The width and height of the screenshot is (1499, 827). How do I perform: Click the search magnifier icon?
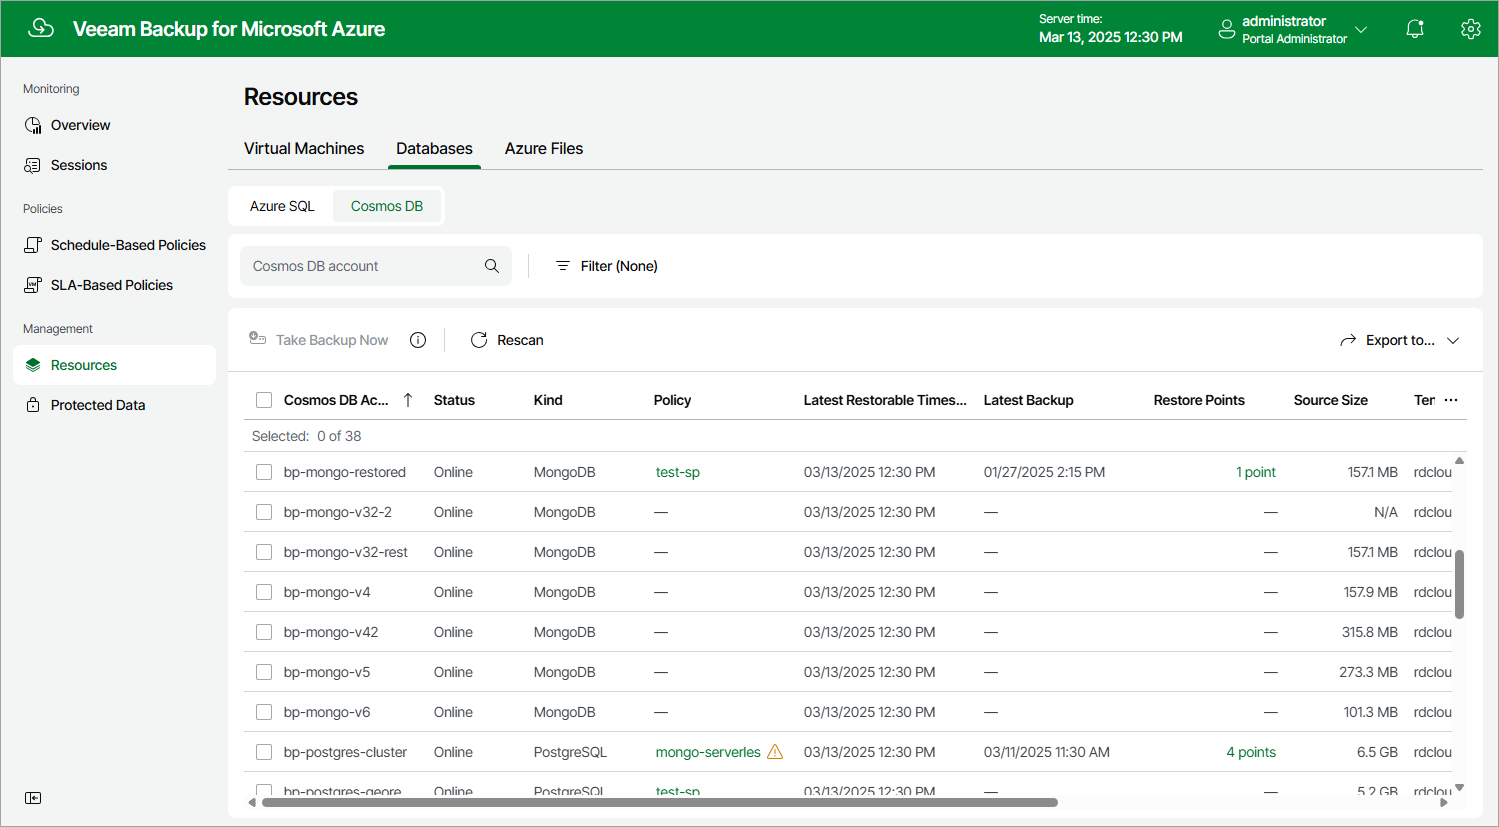tap(492, 266)
